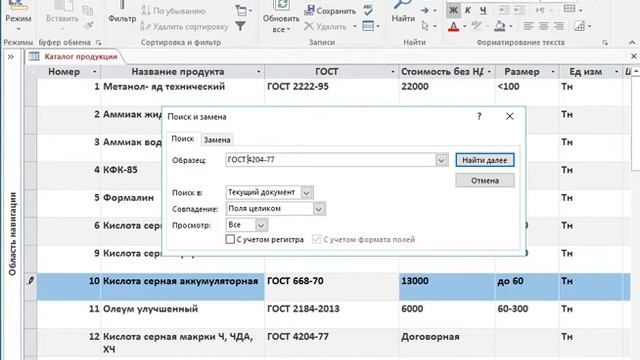Open the Форматирование текста dialog launcher

tap(605, 42)
